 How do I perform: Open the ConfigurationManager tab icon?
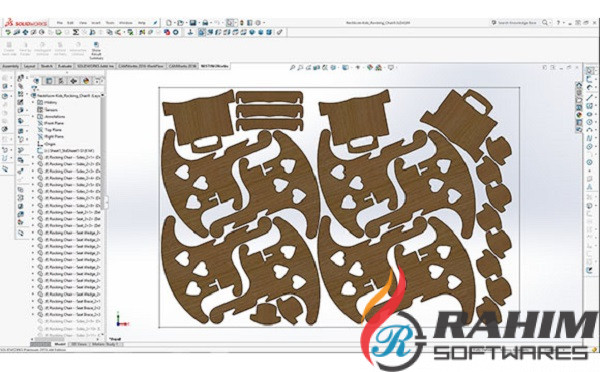tap(61, 81)
